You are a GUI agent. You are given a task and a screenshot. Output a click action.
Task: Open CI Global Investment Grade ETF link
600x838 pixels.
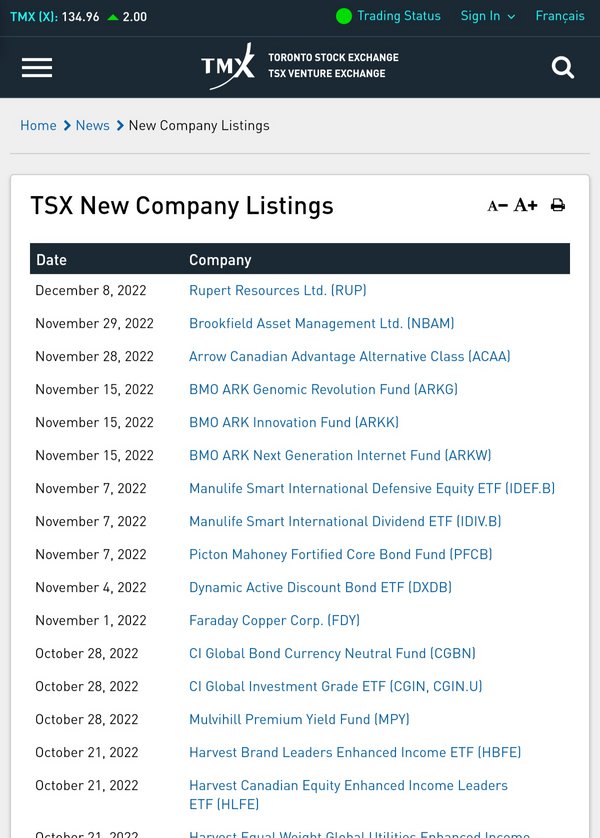pos(336,686)
